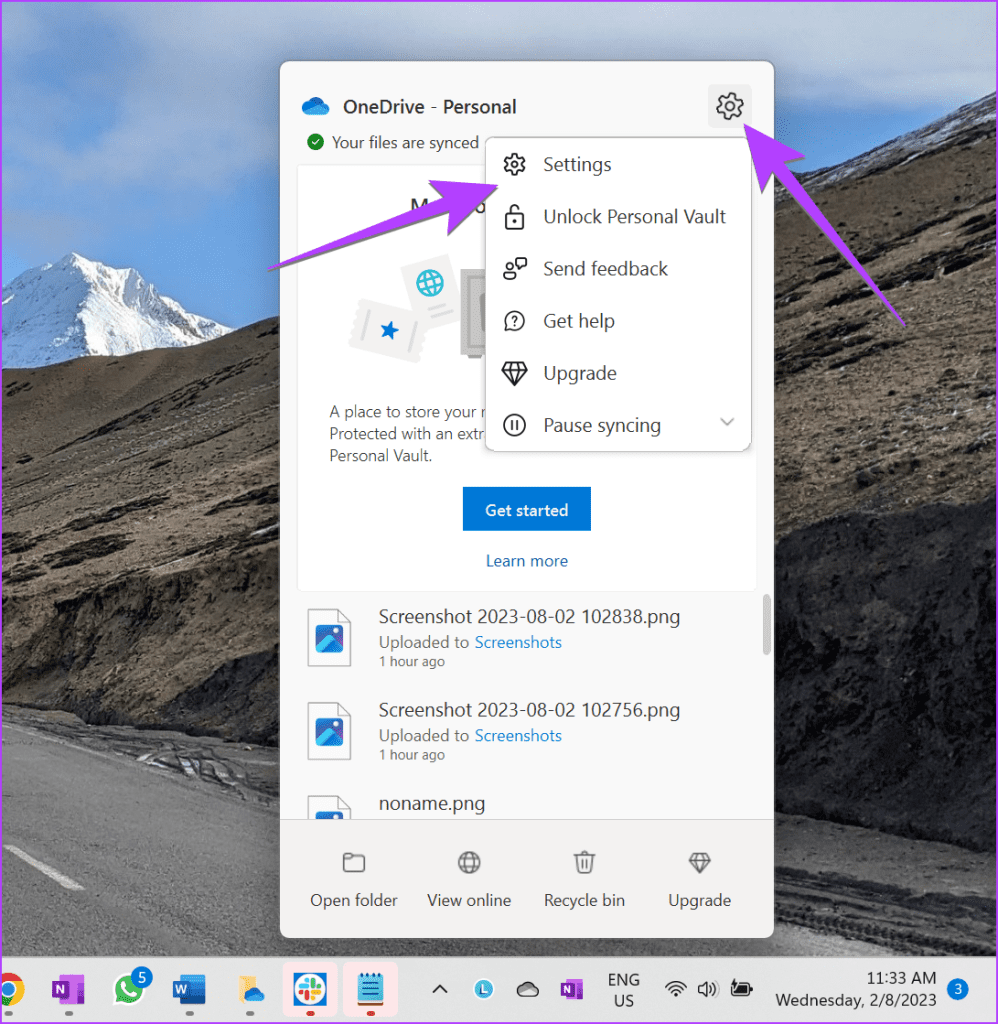Click the View online globe icon
The width and height of the screenshot is (998, 1024).
tap(469, 863)
